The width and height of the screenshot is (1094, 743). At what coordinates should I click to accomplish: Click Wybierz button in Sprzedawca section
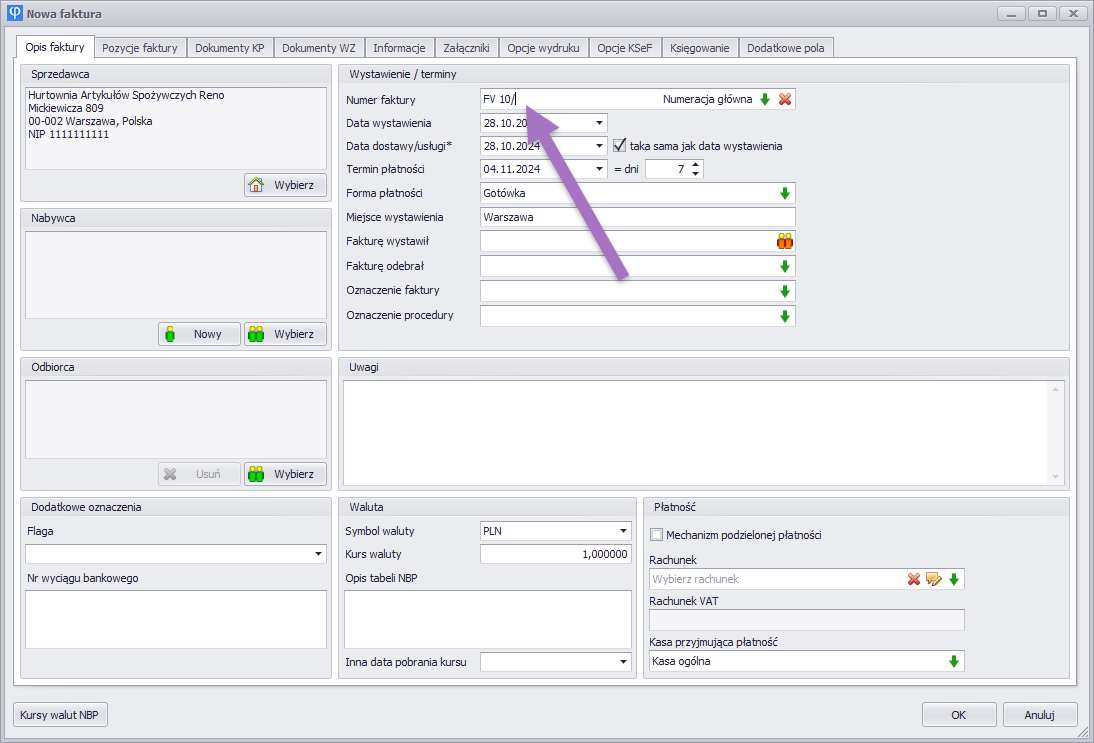tap(285, 185)
